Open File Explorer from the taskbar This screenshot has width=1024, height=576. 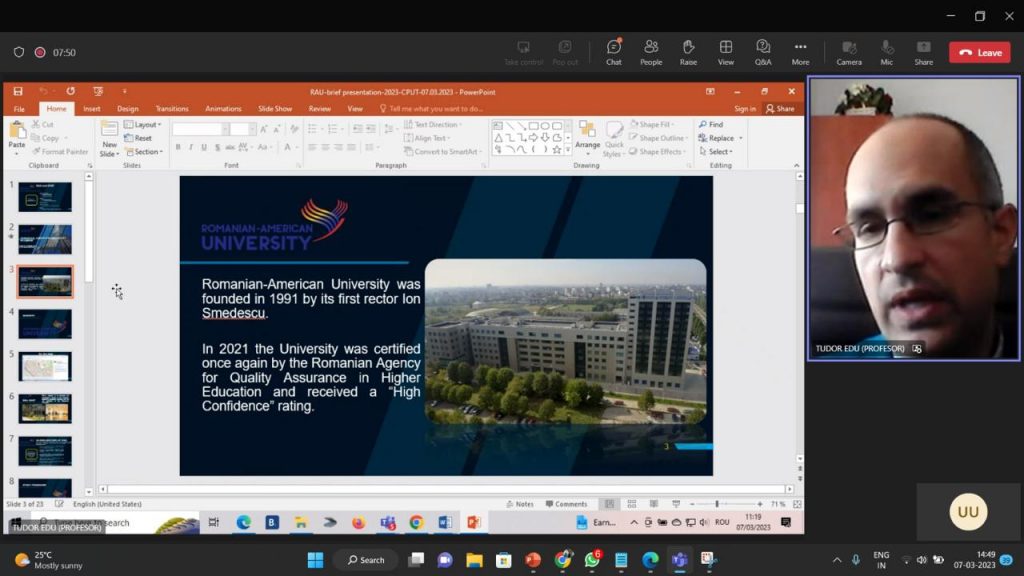tap(474, 560)
